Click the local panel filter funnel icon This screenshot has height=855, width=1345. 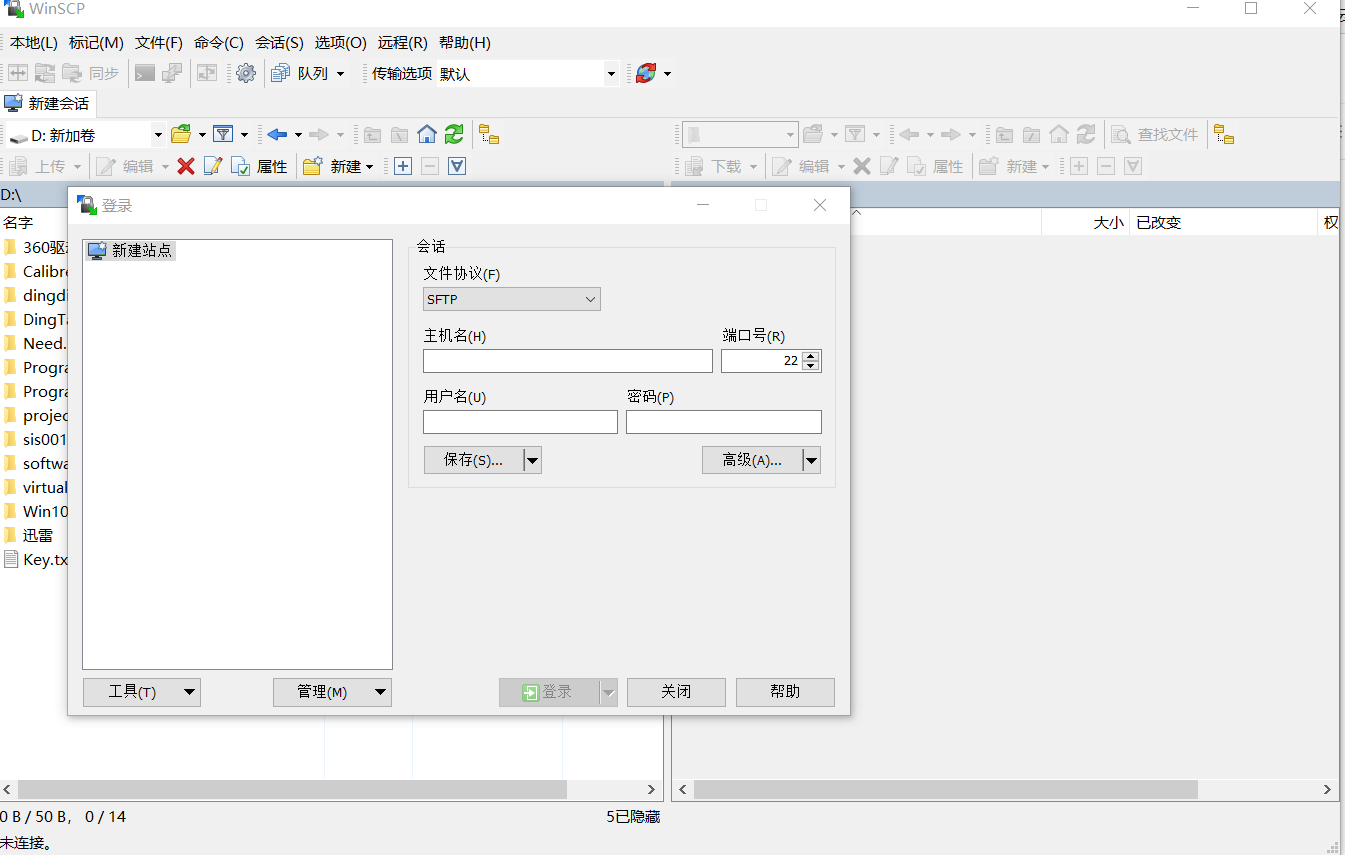pos(223,134)
